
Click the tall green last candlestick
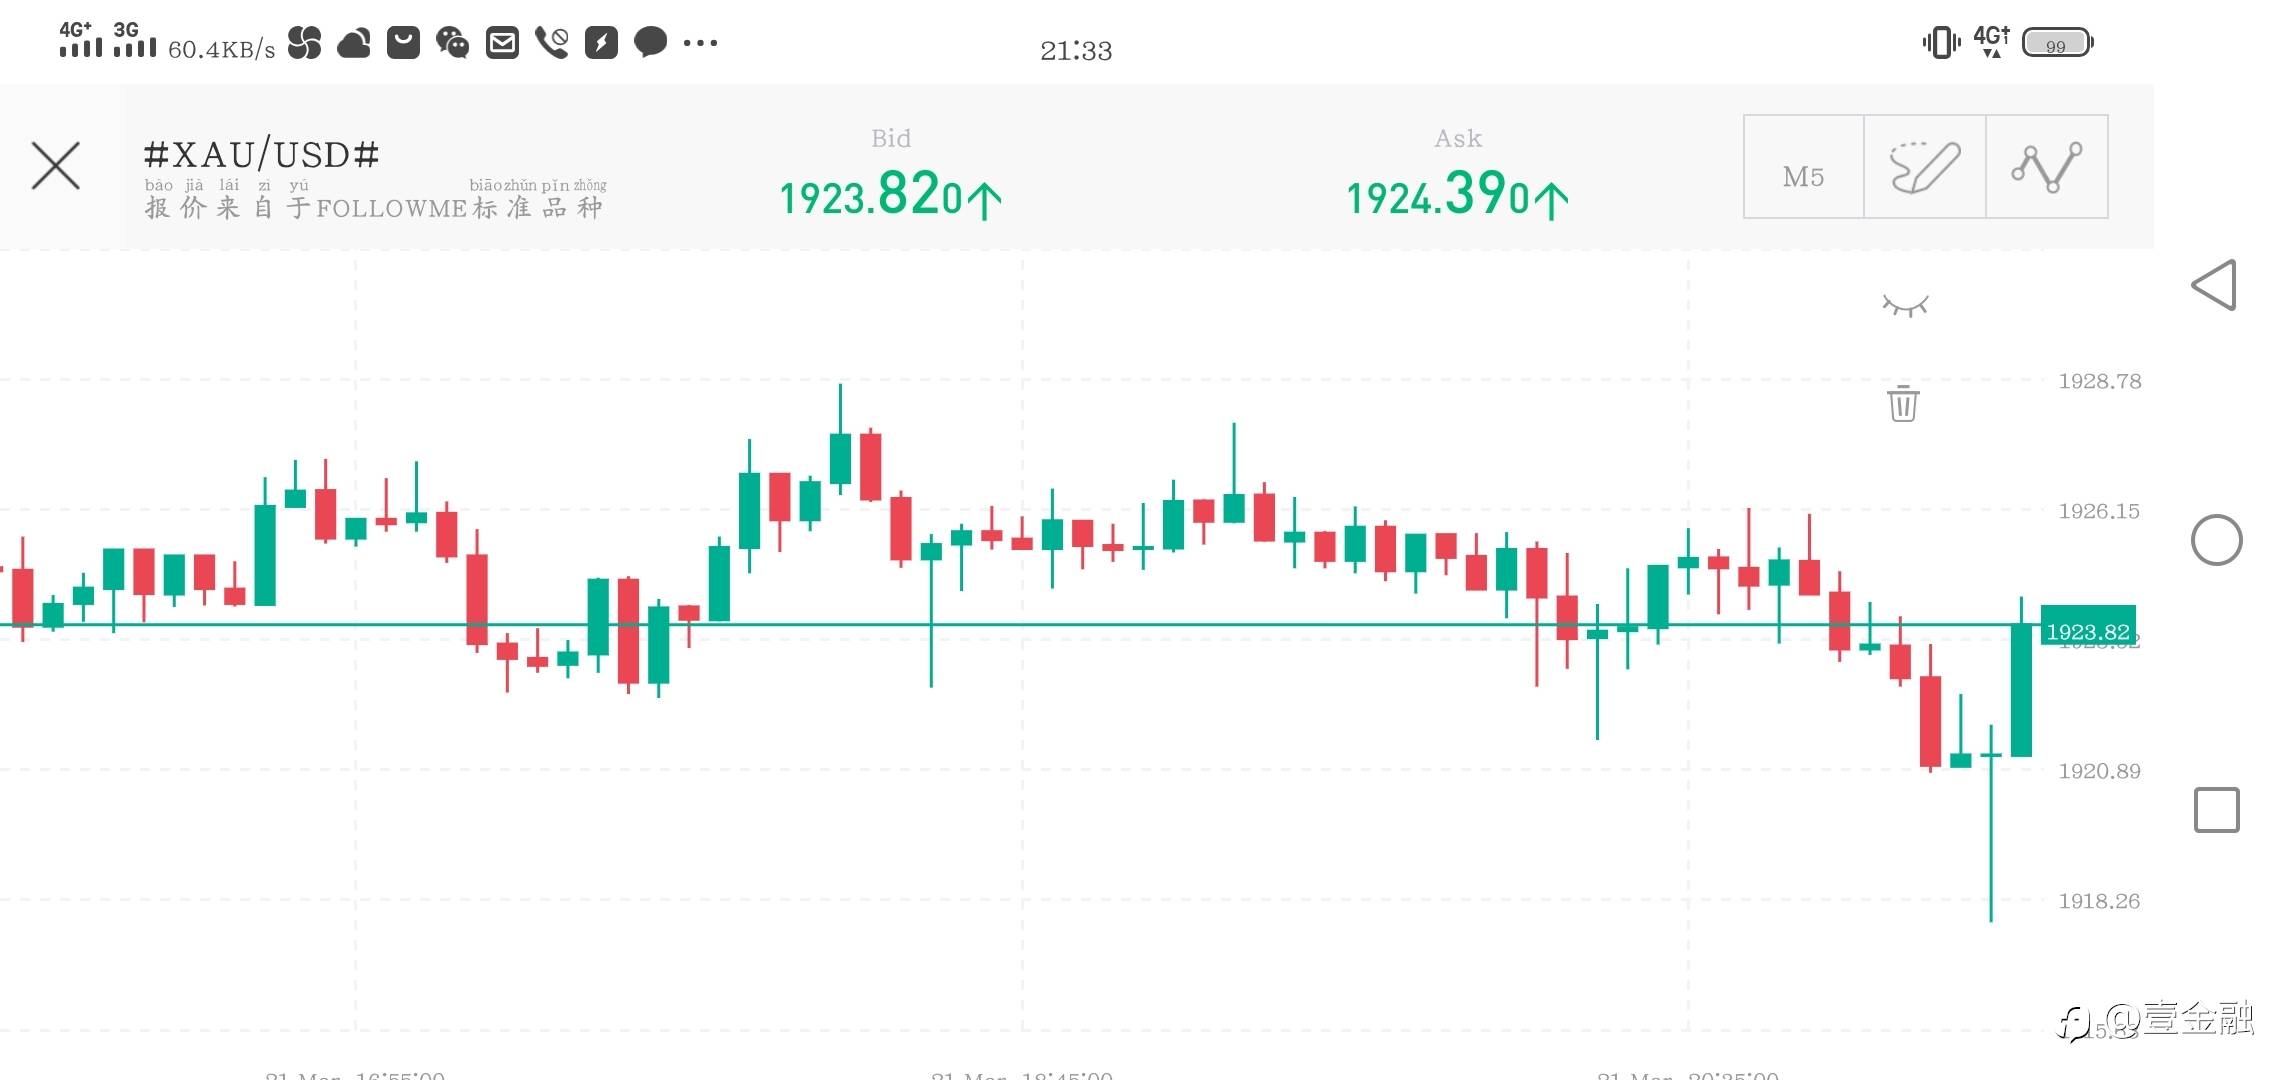click(2021, 690)
